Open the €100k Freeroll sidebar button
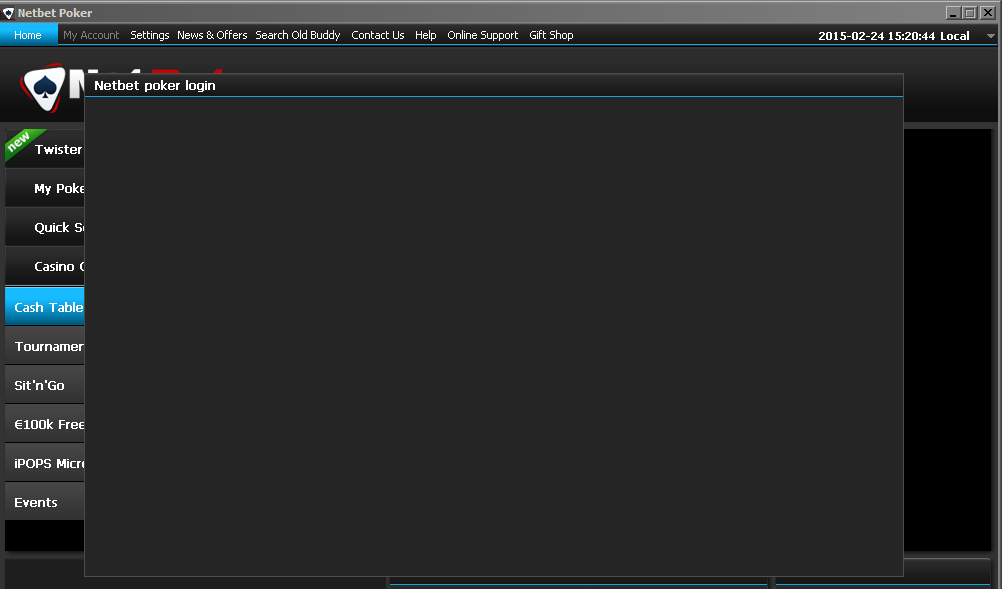Viewport: 1002px width, 589px height. (45, 424)
